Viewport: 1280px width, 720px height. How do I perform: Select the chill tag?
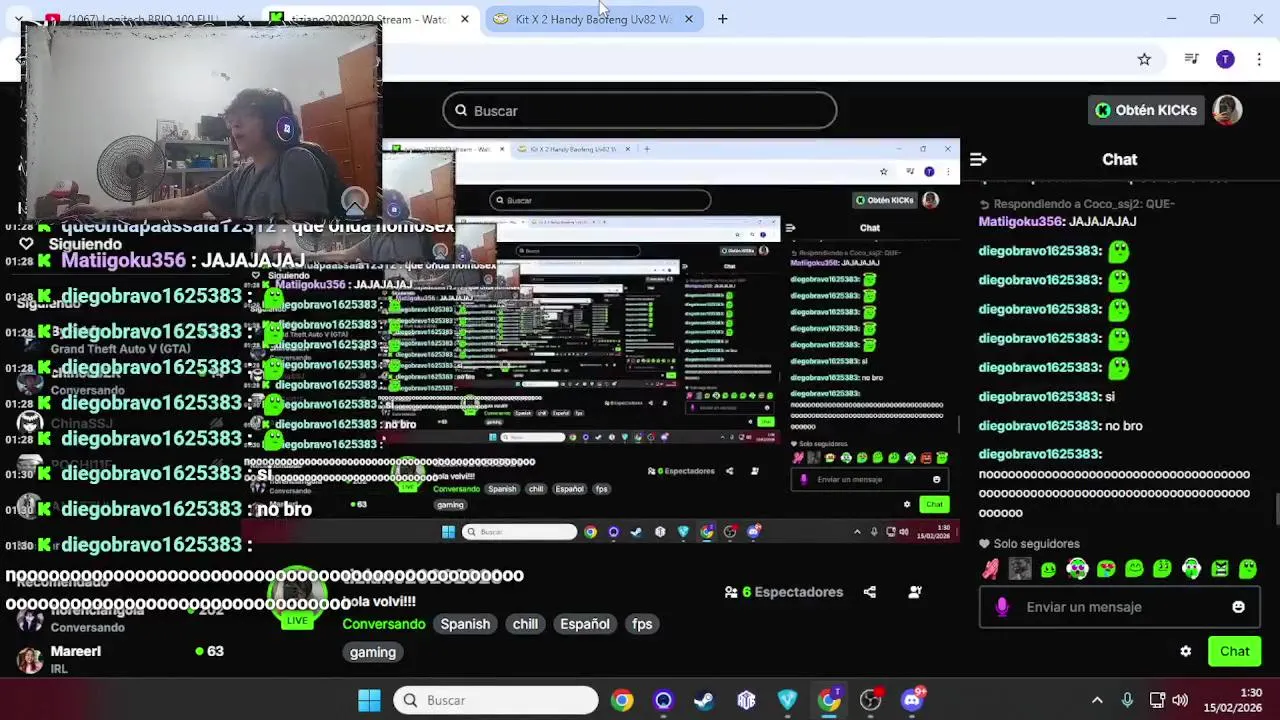(x=525, y=624)
